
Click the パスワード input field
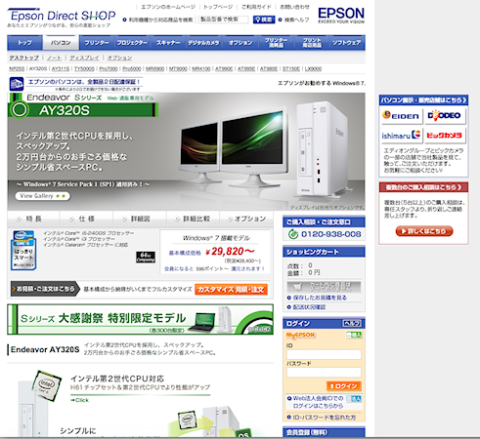tap(324, 372)
